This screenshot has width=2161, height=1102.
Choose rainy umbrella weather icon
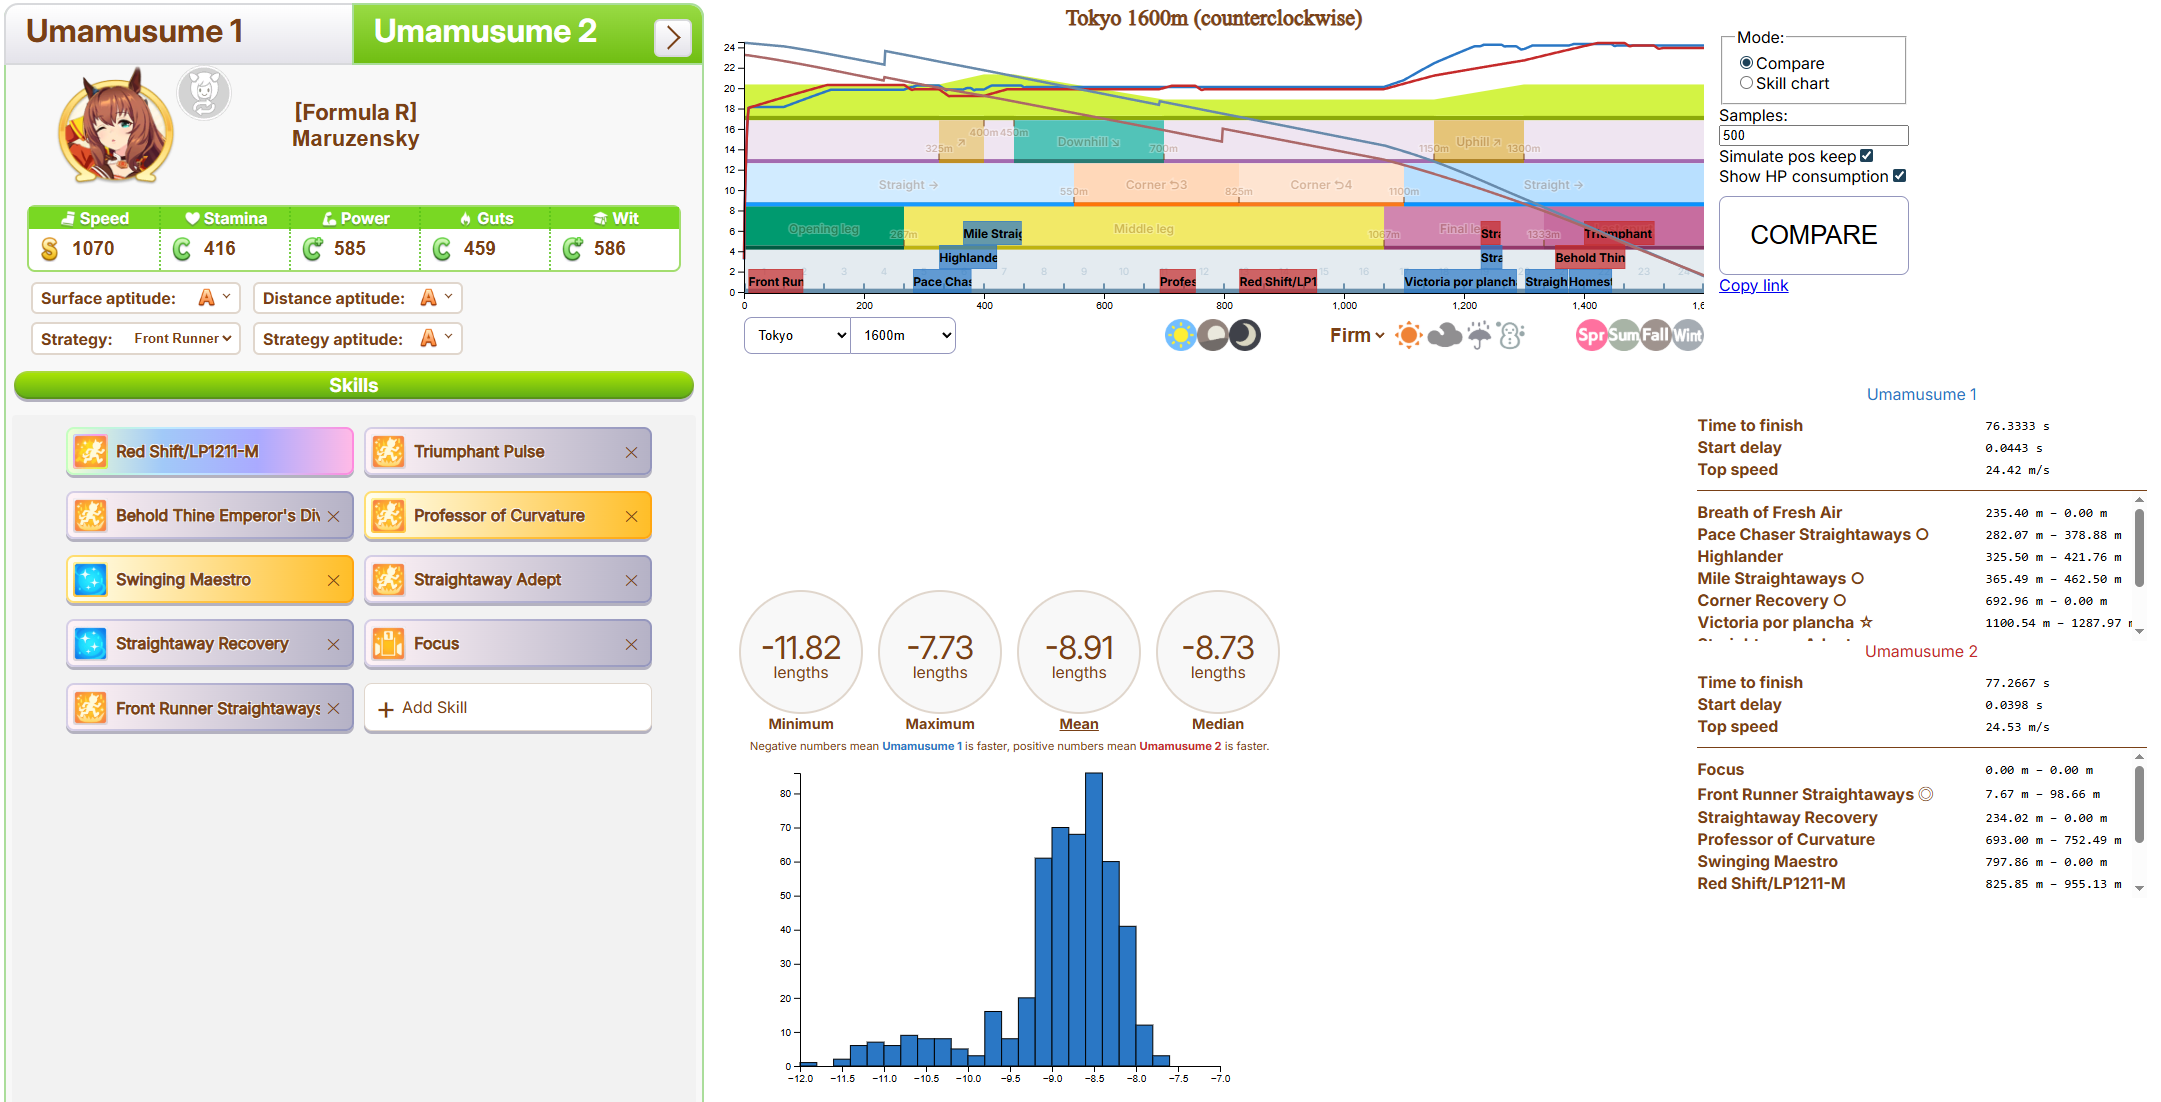click(1479, 335)
